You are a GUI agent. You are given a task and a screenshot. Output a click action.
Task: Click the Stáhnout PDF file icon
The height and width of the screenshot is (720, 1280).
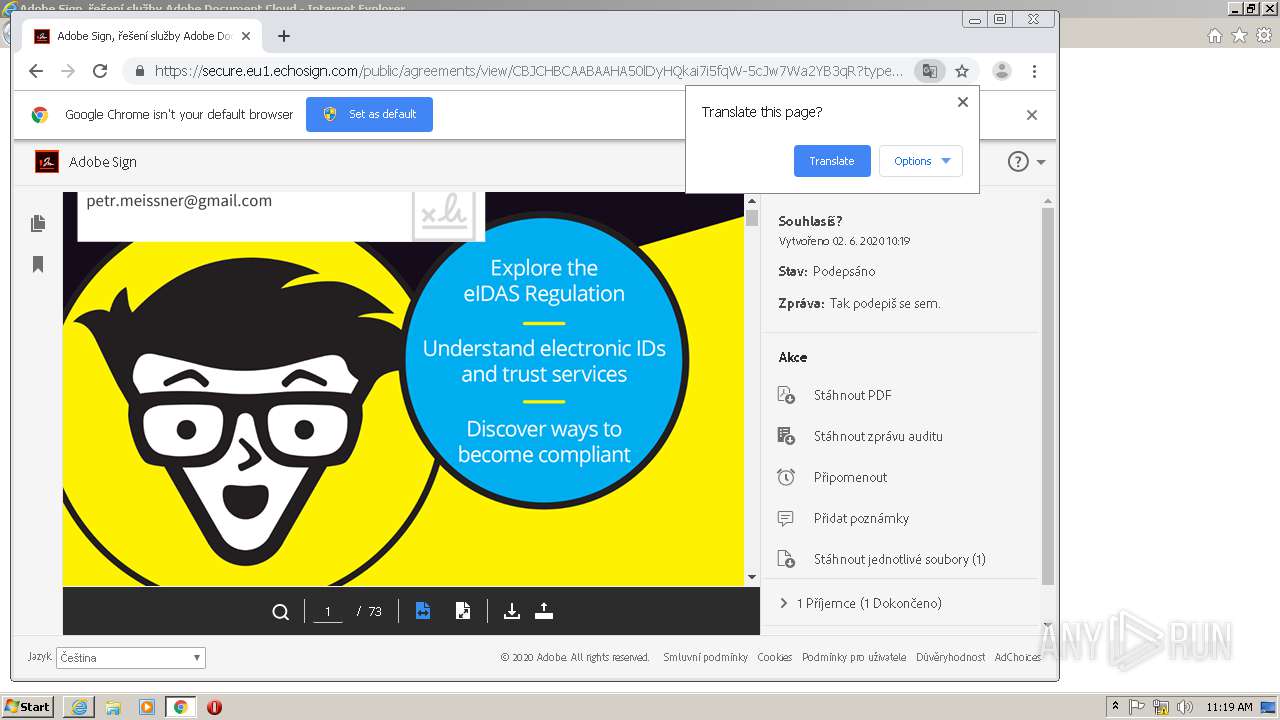(x=786, y=395)
